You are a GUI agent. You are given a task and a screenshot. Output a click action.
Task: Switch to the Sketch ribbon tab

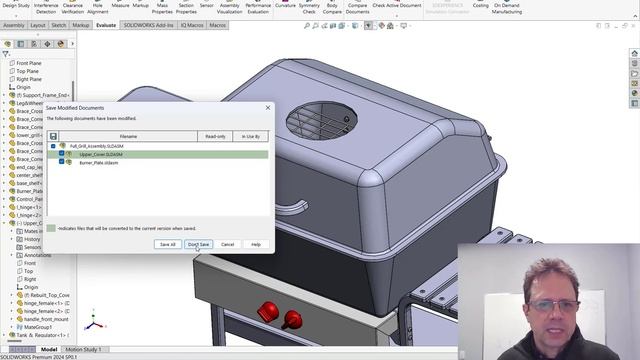coord(58,25)
